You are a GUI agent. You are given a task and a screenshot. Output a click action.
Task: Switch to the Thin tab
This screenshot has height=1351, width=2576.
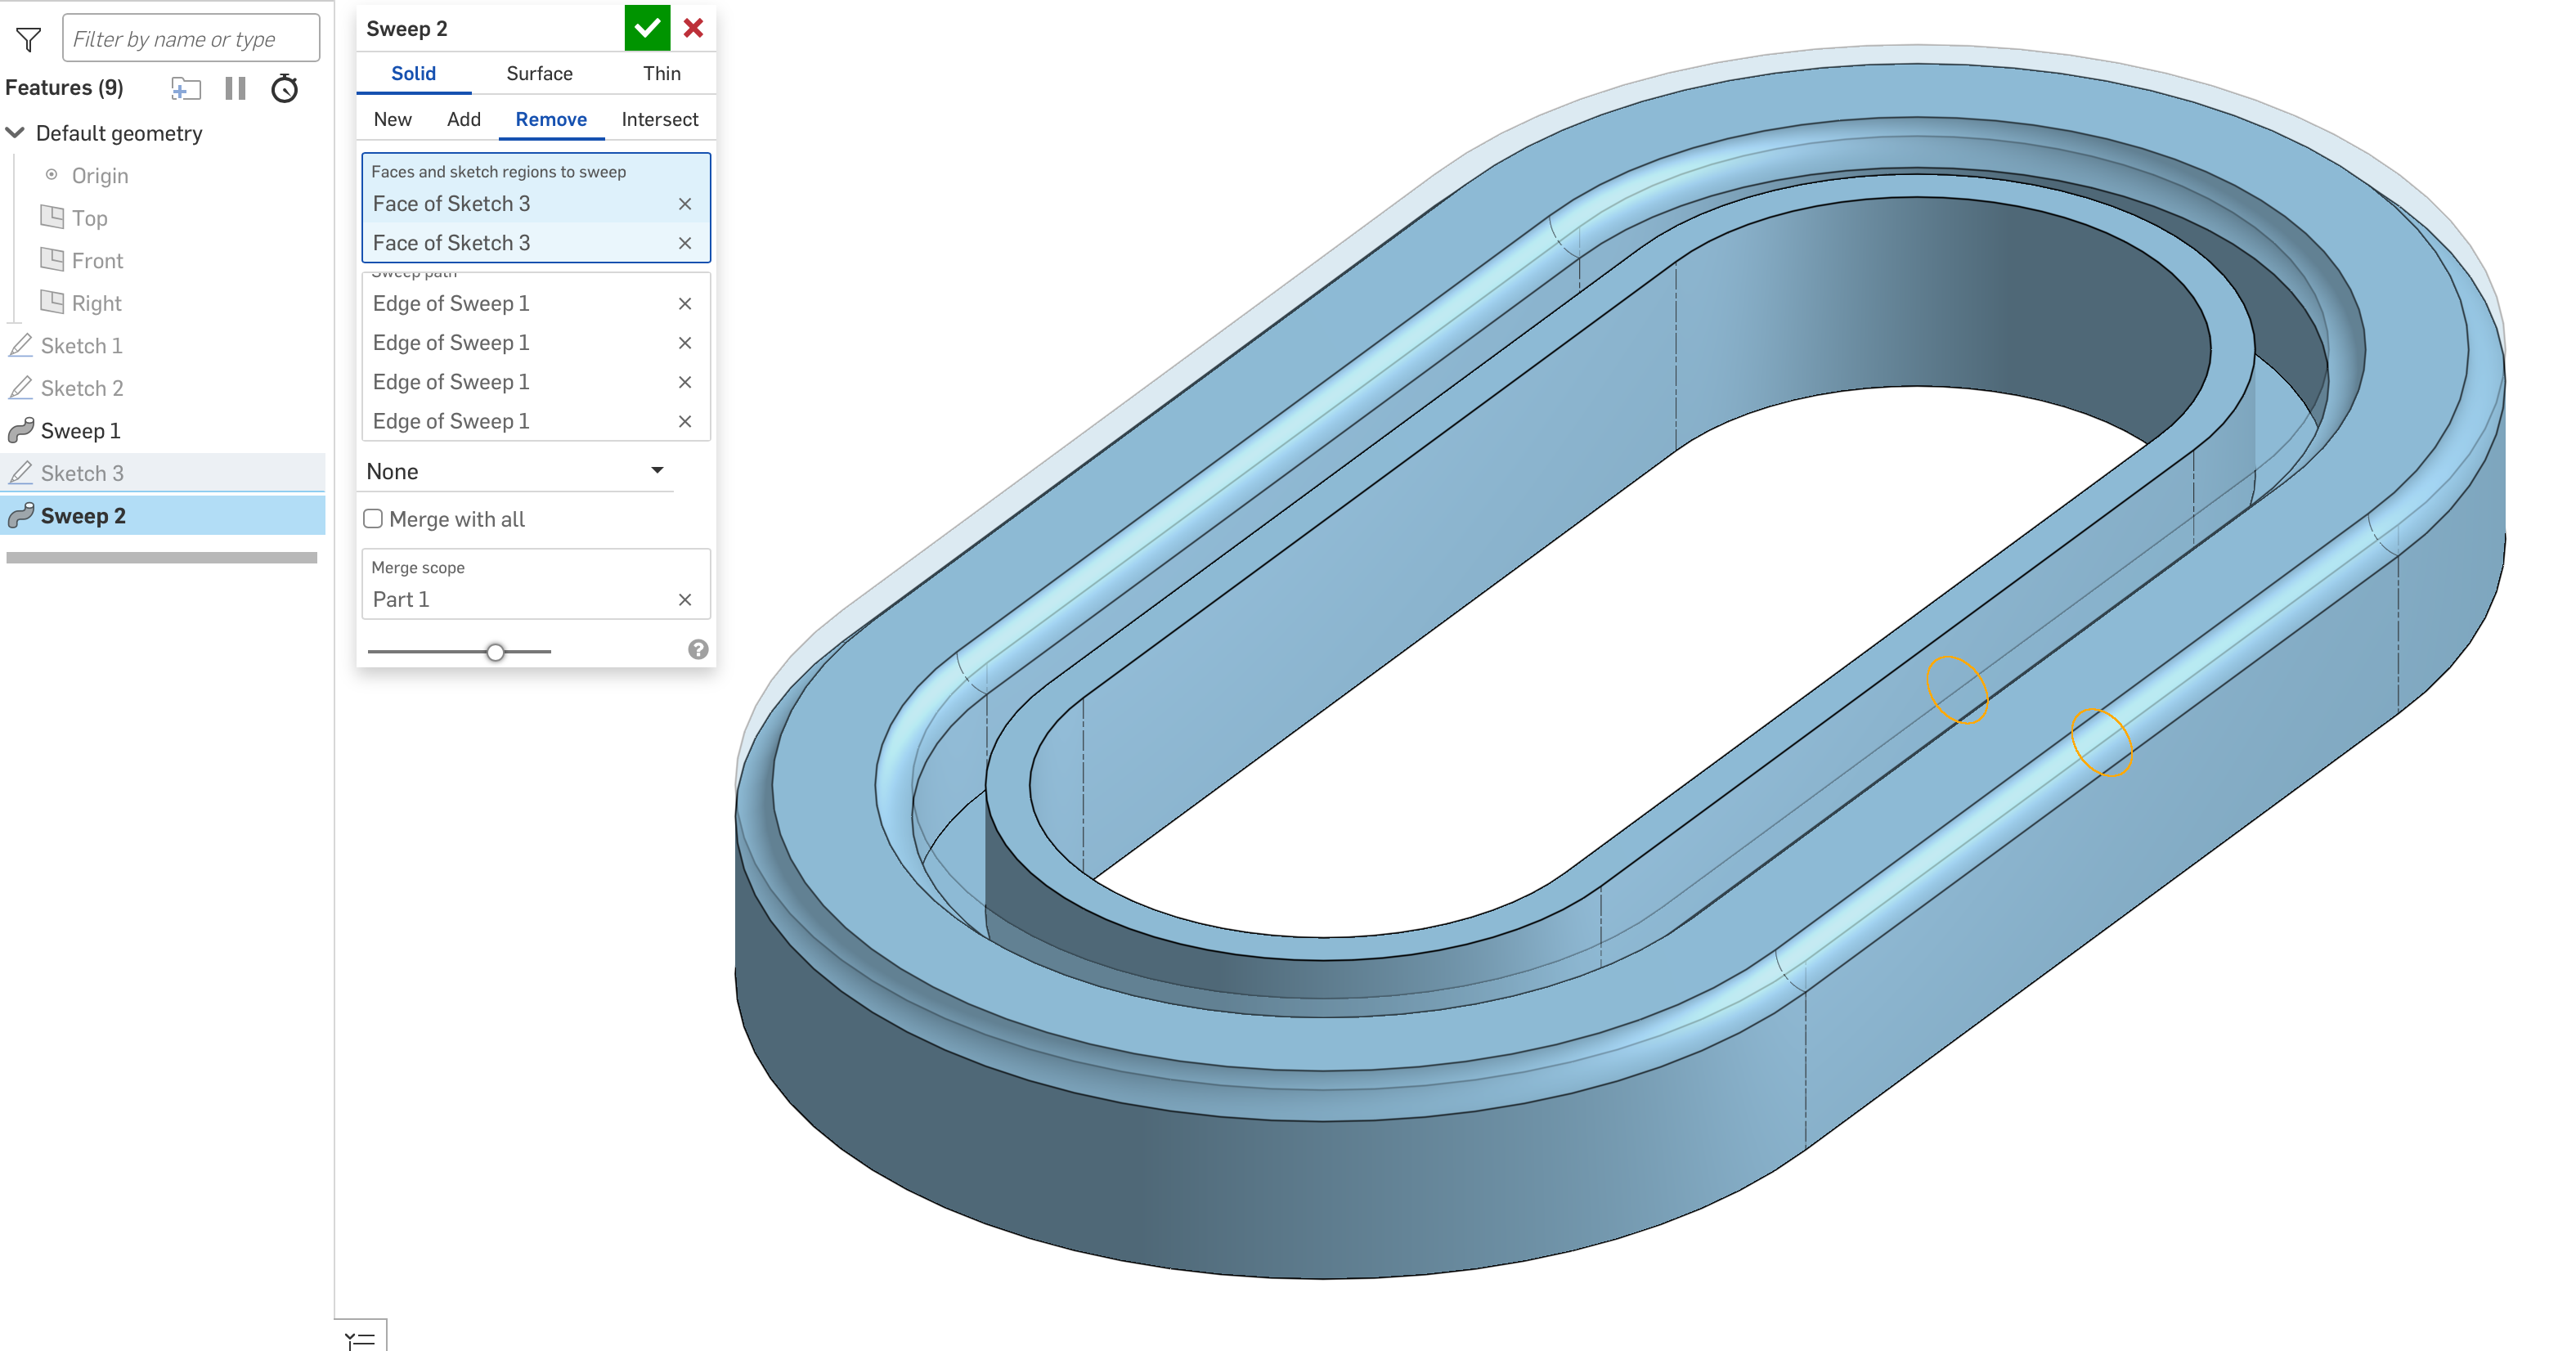click(x=661, y=74)
